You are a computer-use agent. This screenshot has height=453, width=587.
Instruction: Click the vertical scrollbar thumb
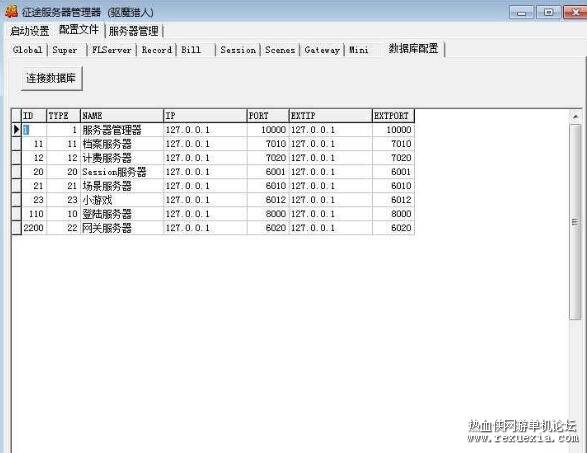pyautogui.click(x=575, y=222)
